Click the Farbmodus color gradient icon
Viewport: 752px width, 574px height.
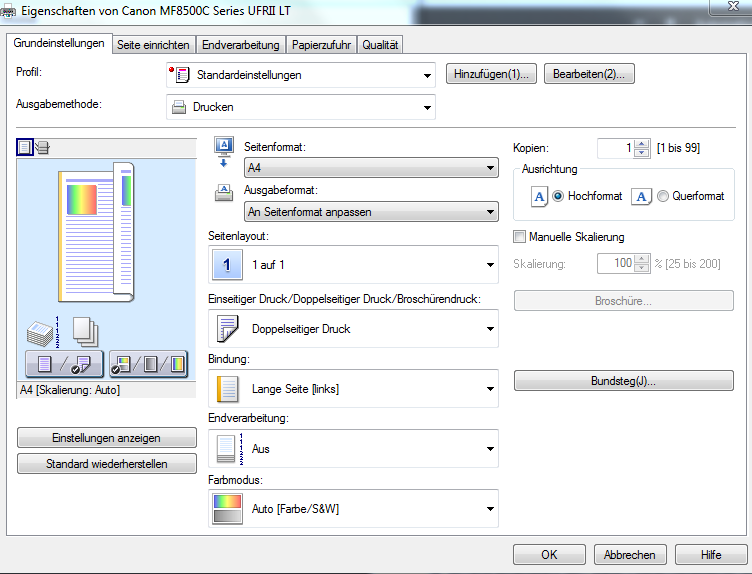(227, 509)
